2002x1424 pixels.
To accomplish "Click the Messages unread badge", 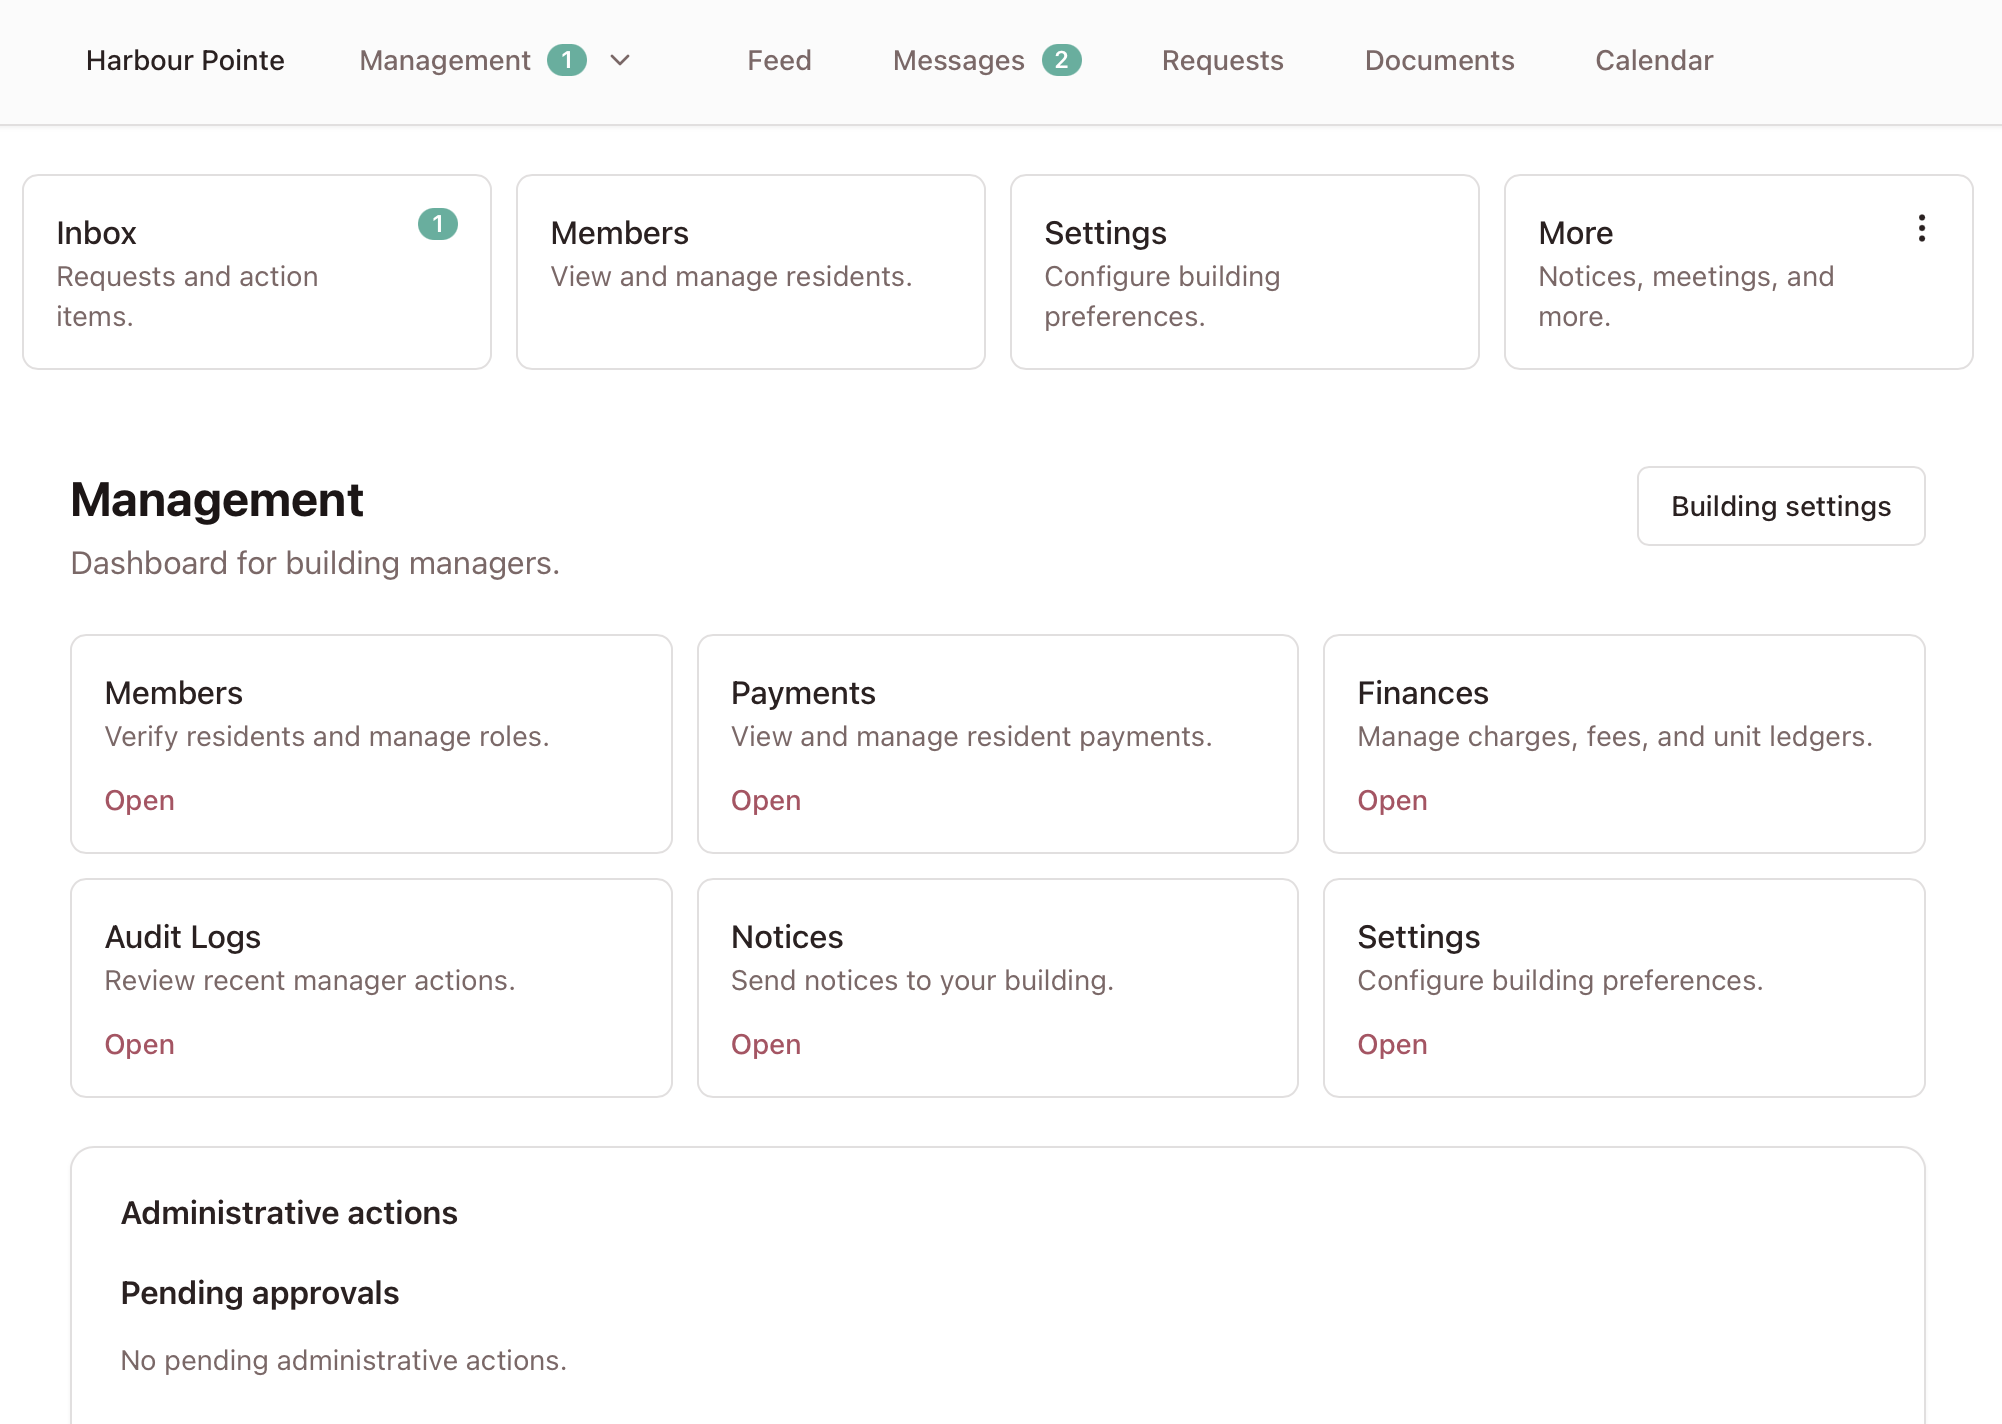I will (1062, 60).
